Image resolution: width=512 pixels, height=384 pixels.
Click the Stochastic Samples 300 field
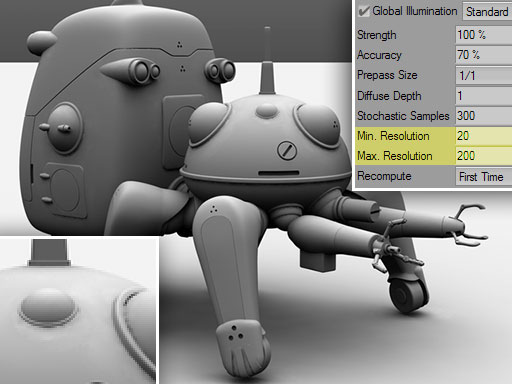pos(484,116)
